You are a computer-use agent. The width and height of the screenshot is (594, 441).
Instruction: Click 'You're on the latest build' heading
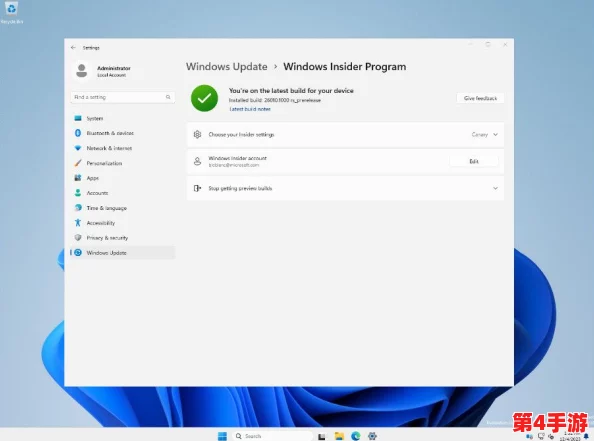click(x=291, y=91)
